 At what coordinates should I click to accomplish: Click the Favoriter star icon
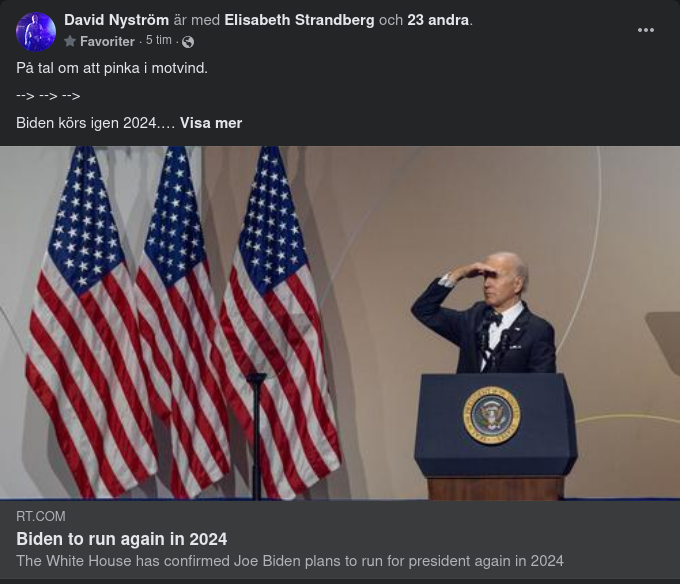pyautogui.click(x=70, y=41)
